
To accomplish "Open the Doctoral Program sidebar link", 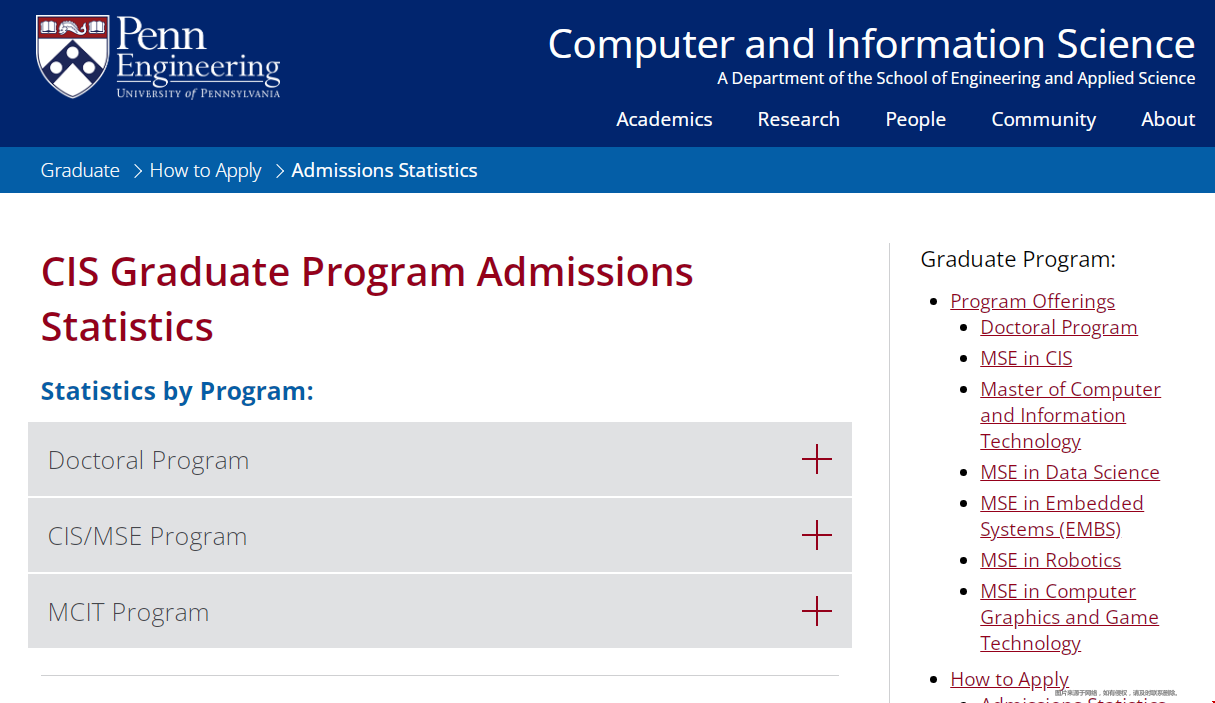I will click(x=1058, y=327).
